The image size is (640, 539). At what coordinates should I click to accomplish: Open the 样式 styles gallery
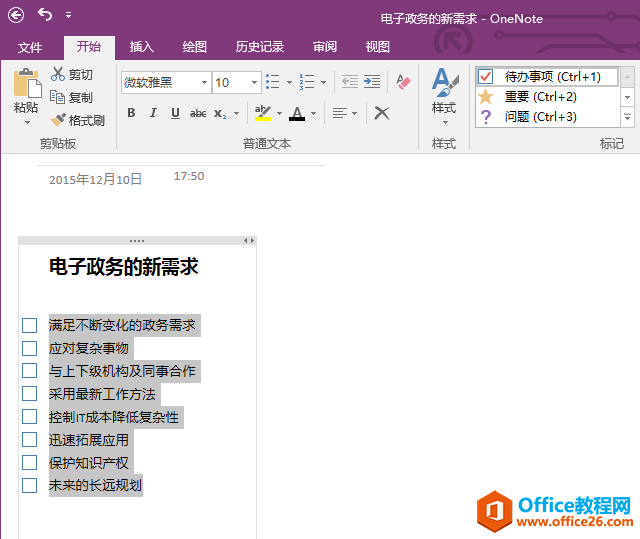[444, 96]
